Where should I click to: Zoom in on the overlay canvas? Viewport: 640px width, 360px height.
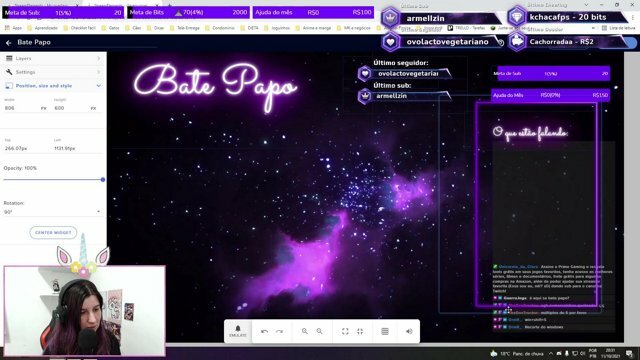point(305,331)
